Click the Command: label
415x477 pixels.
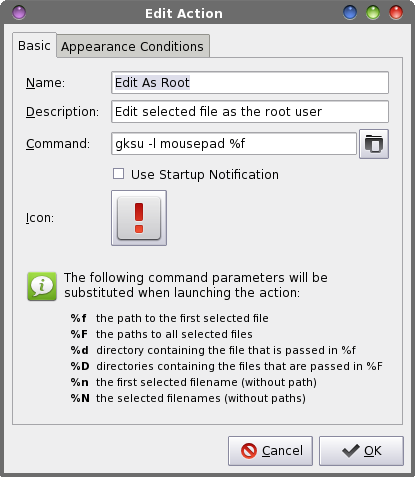58,144
